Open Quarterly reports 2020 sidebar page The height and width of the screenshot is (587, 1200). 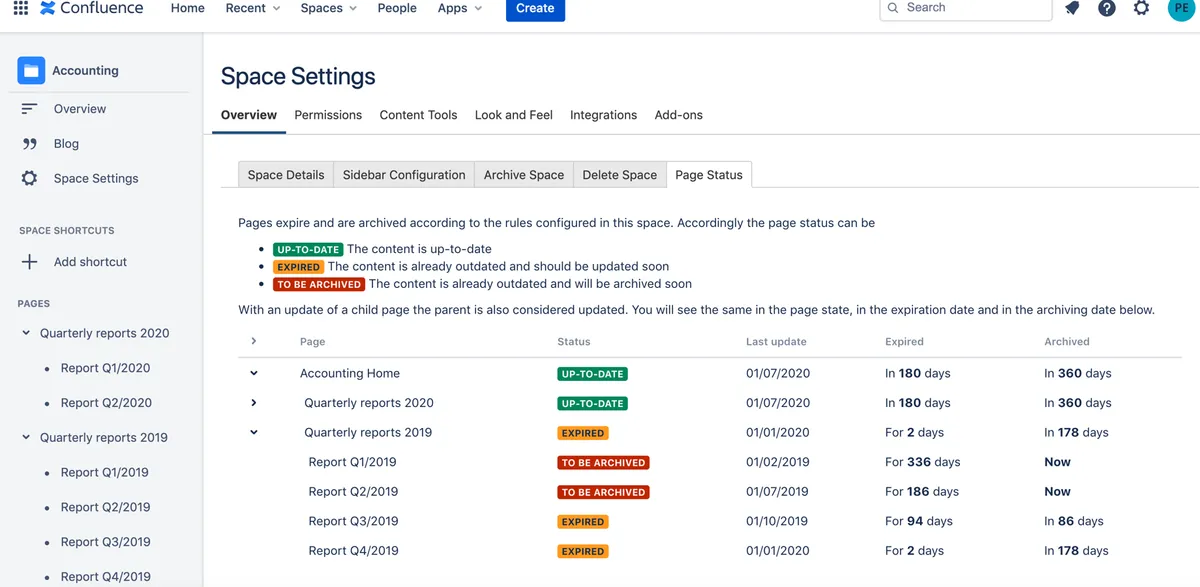(x=105, y=333)
